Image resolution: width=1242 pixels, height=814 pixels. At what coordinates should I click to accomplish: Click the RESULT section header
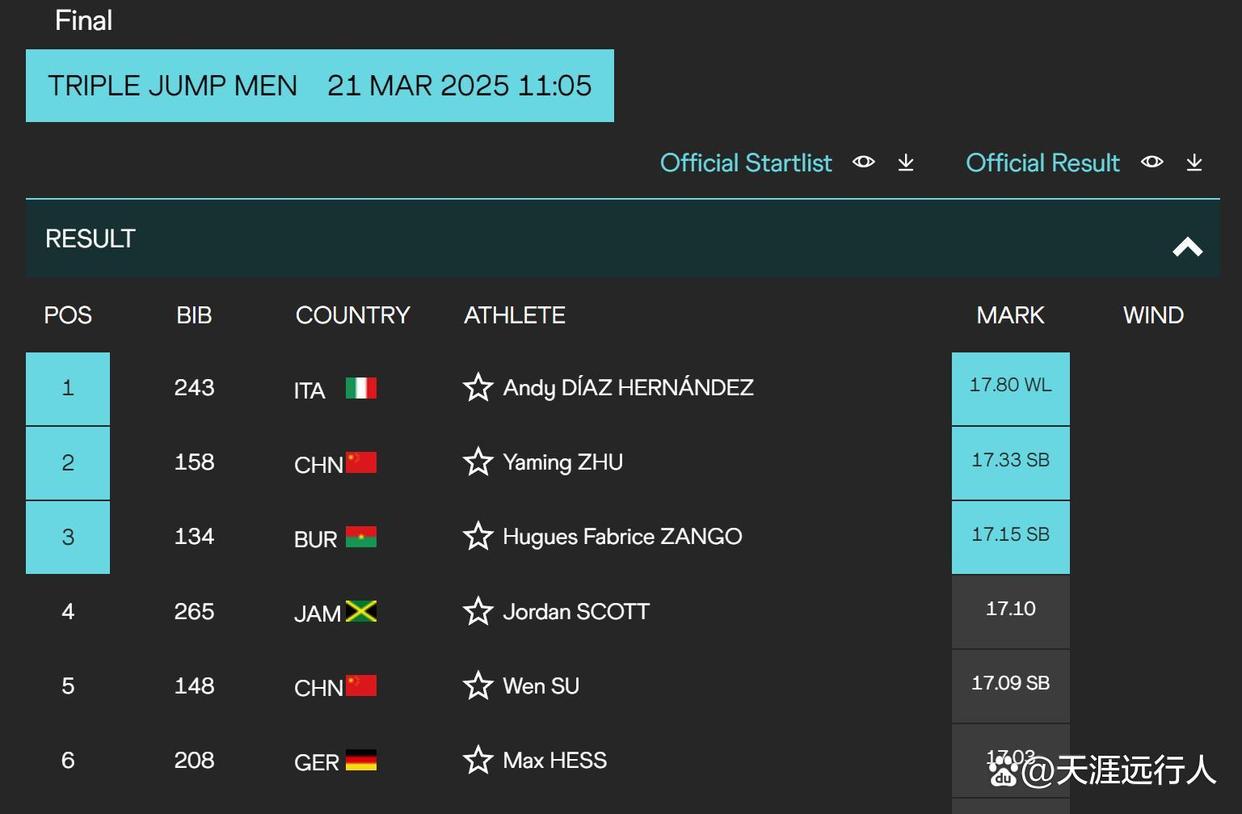tap(90, 239)
